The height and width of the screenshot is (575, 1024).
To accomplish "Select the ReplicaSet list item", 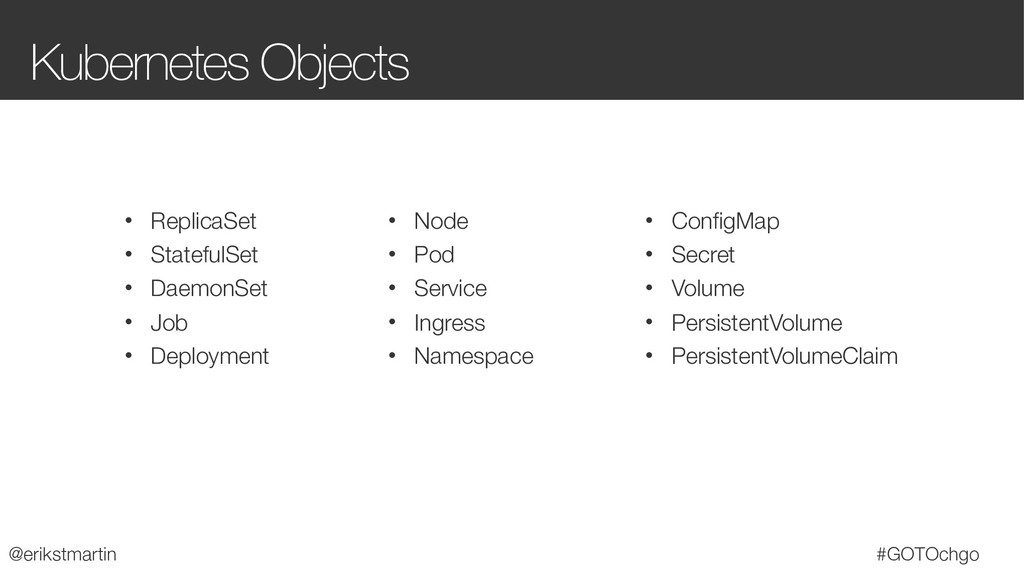I will click(203, 222).
